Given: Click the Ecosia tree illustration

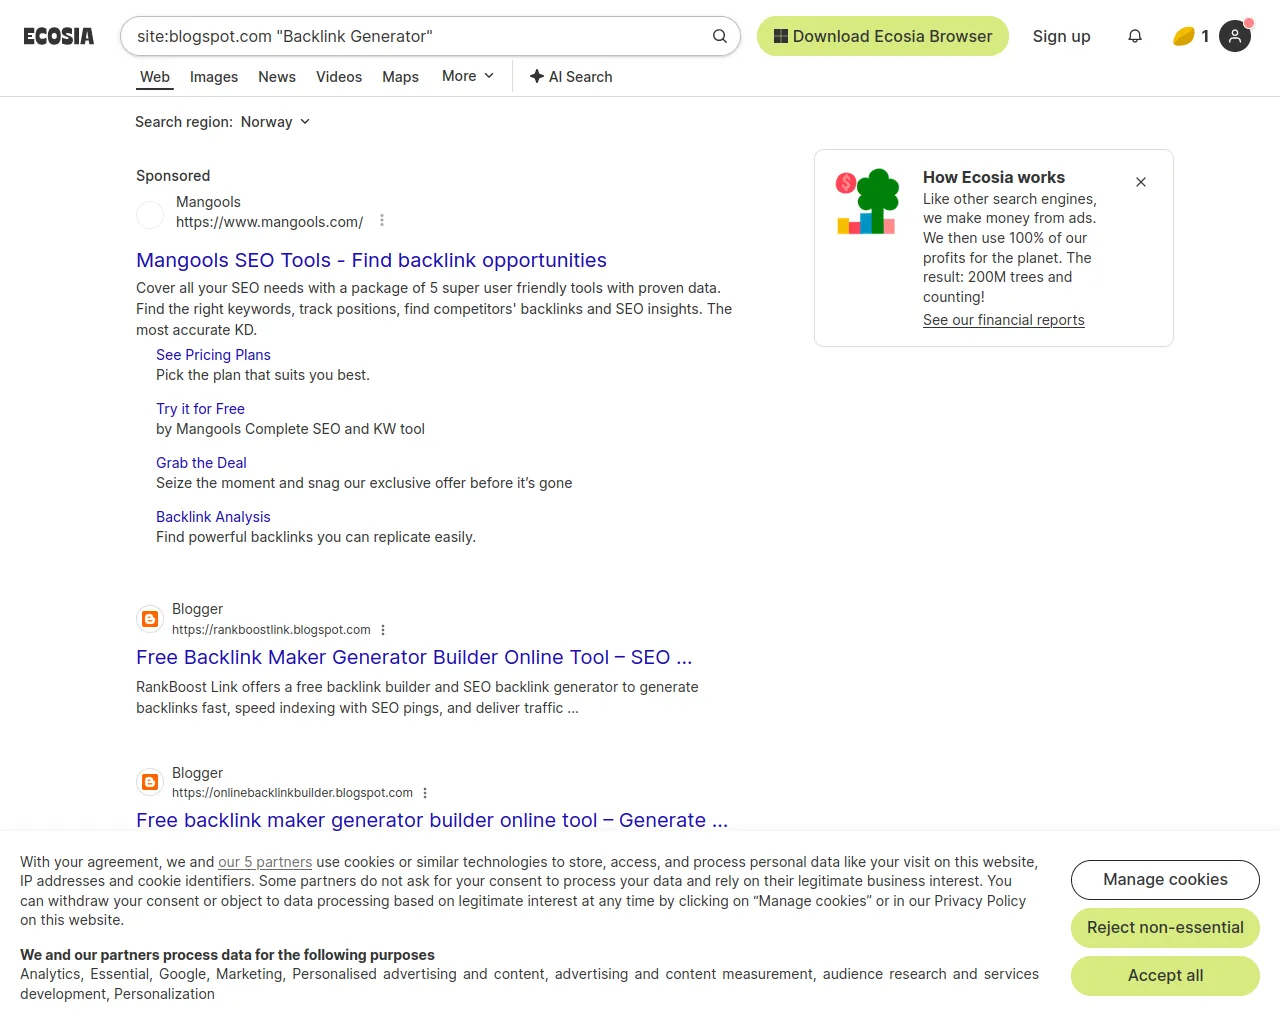Looking at the screenshot, I should tap(867, 202).
